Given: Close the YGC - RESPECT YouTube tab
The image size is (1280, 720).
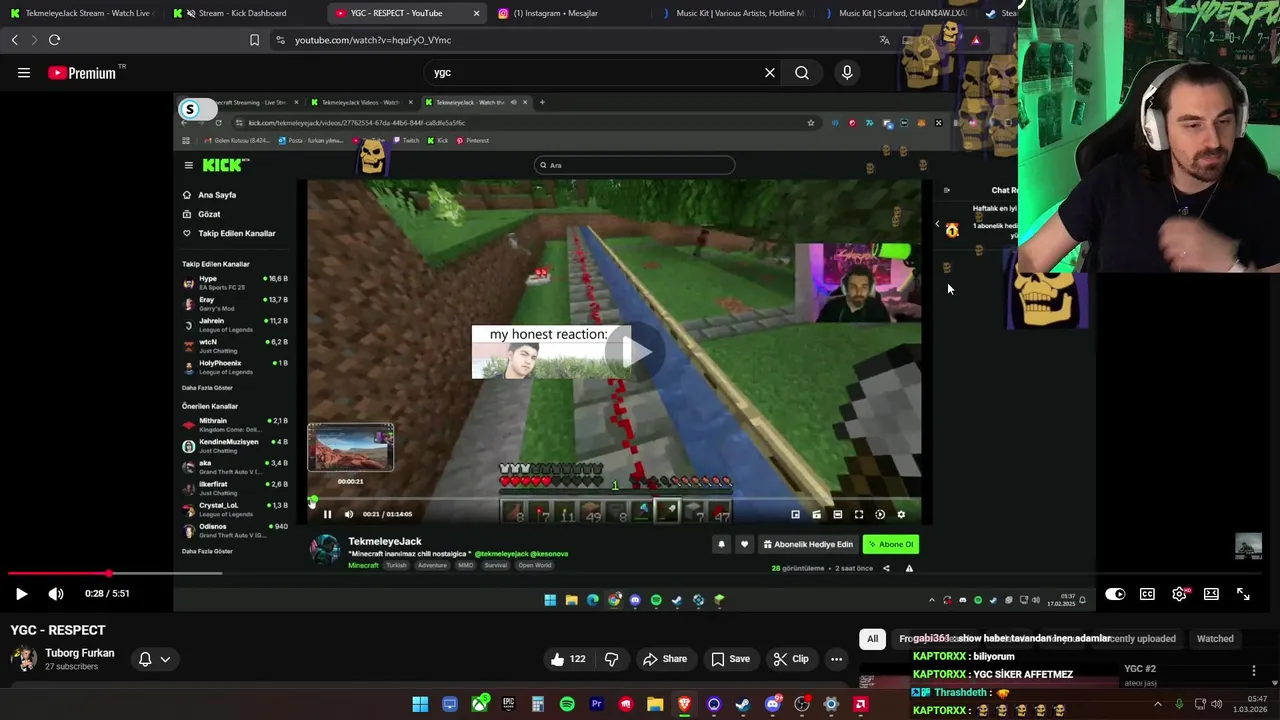Looking at the screenshot, I should 476,13.
